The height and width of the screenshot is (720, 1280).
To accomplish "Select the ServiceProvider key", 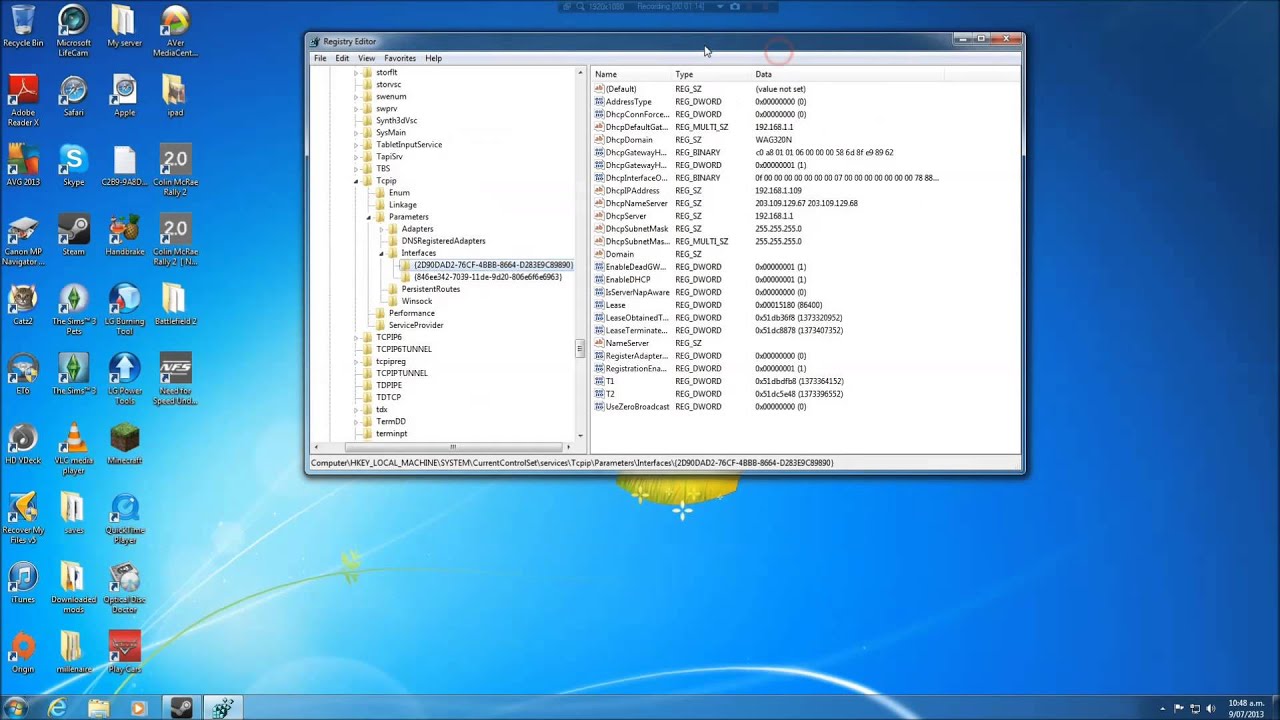I will tap(416, 325).
